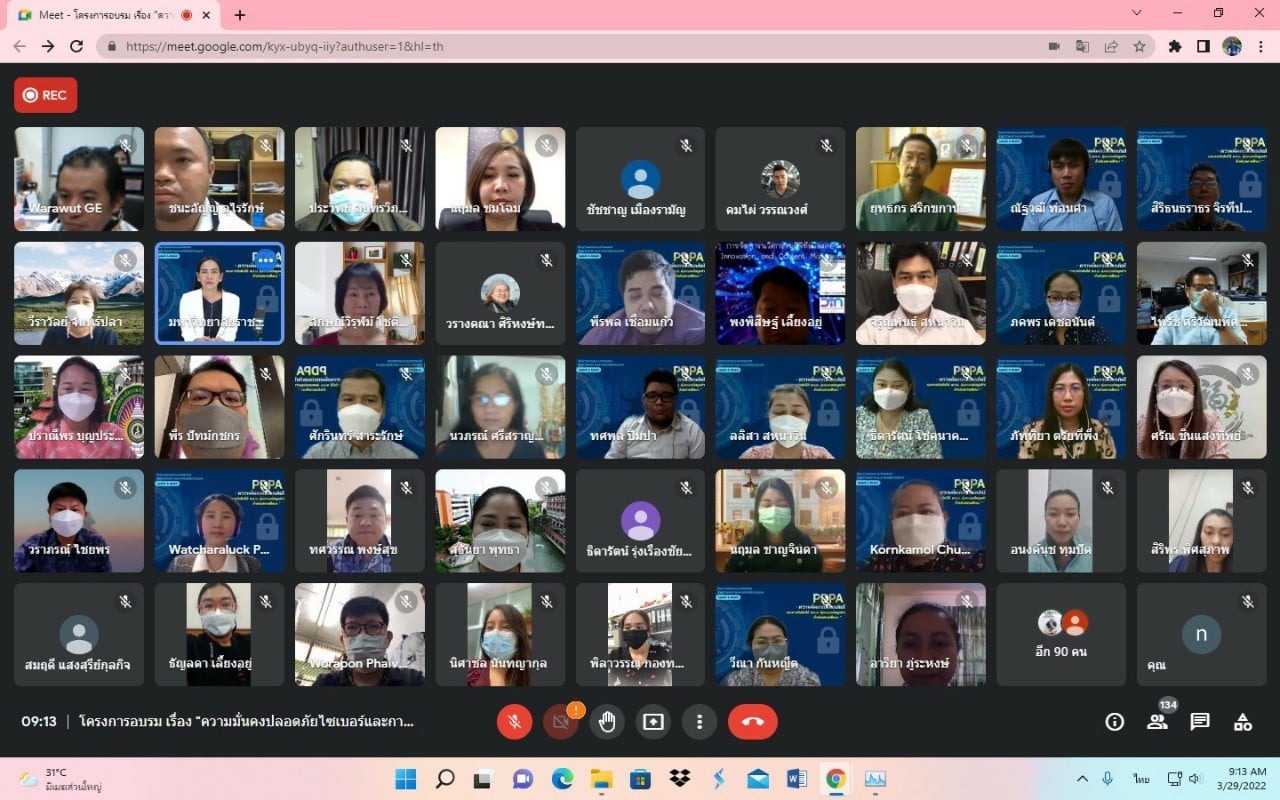
Task: Click the translate page icon in address bar
Action: (x=1082, y=46)
